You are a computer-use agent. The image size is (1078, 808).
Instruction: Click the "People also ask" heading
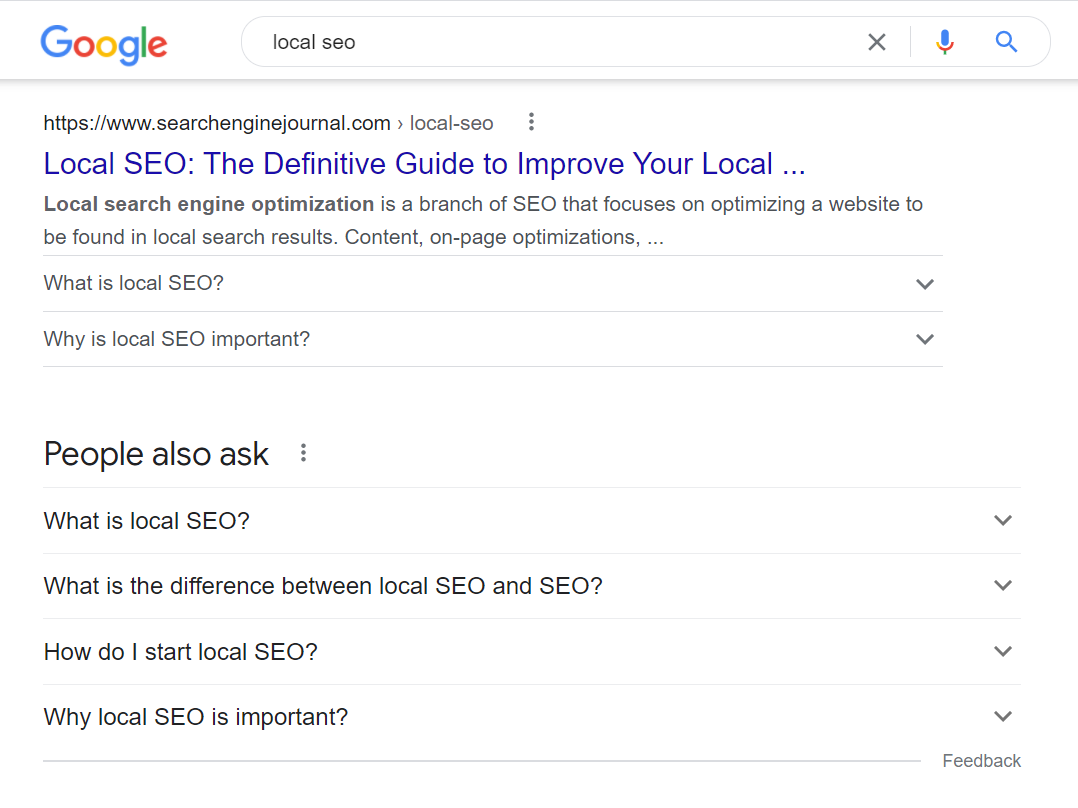pyautogui.click(x=156, y=454)
